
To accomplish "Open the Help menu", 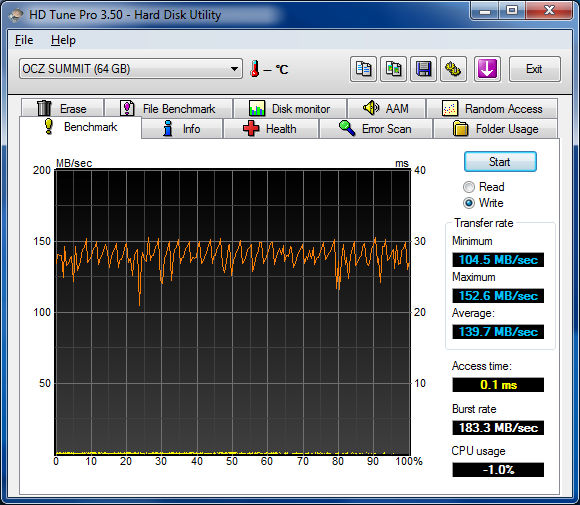I will click(63, 40).
